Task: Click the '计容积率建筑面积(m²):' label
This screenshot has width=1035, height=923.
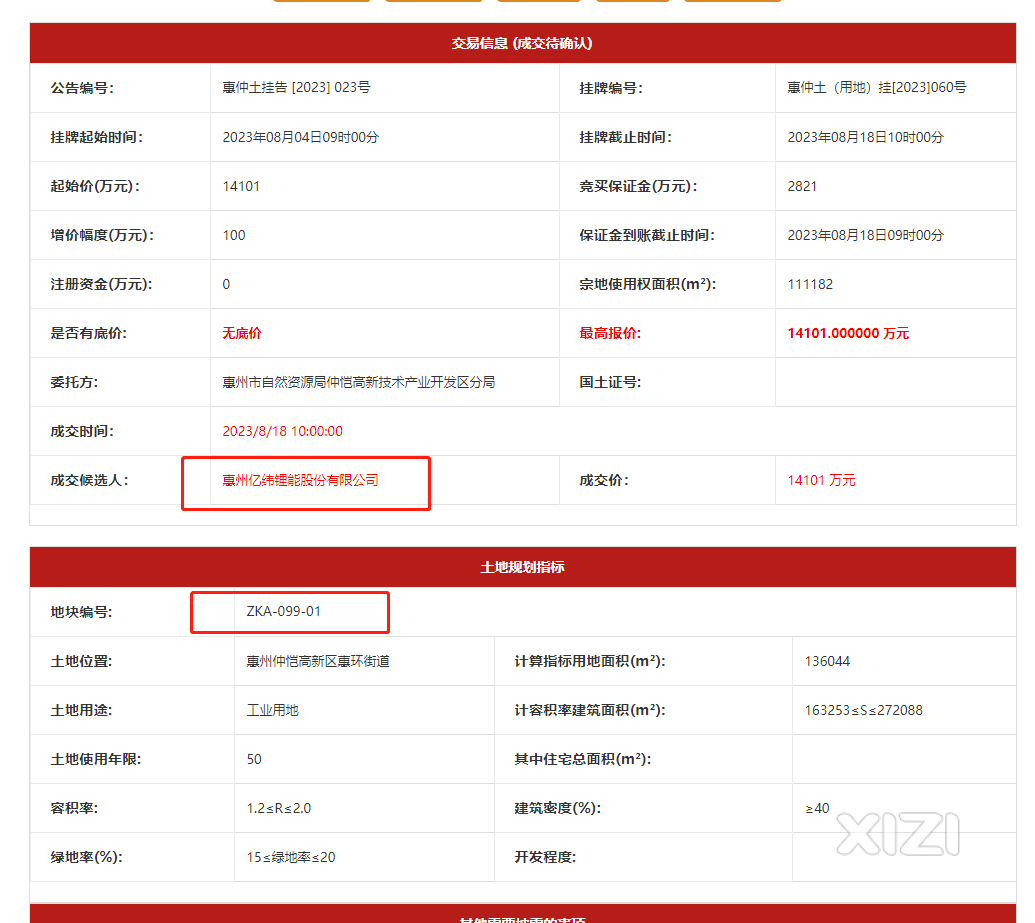Action: click(x=590, y=710)
